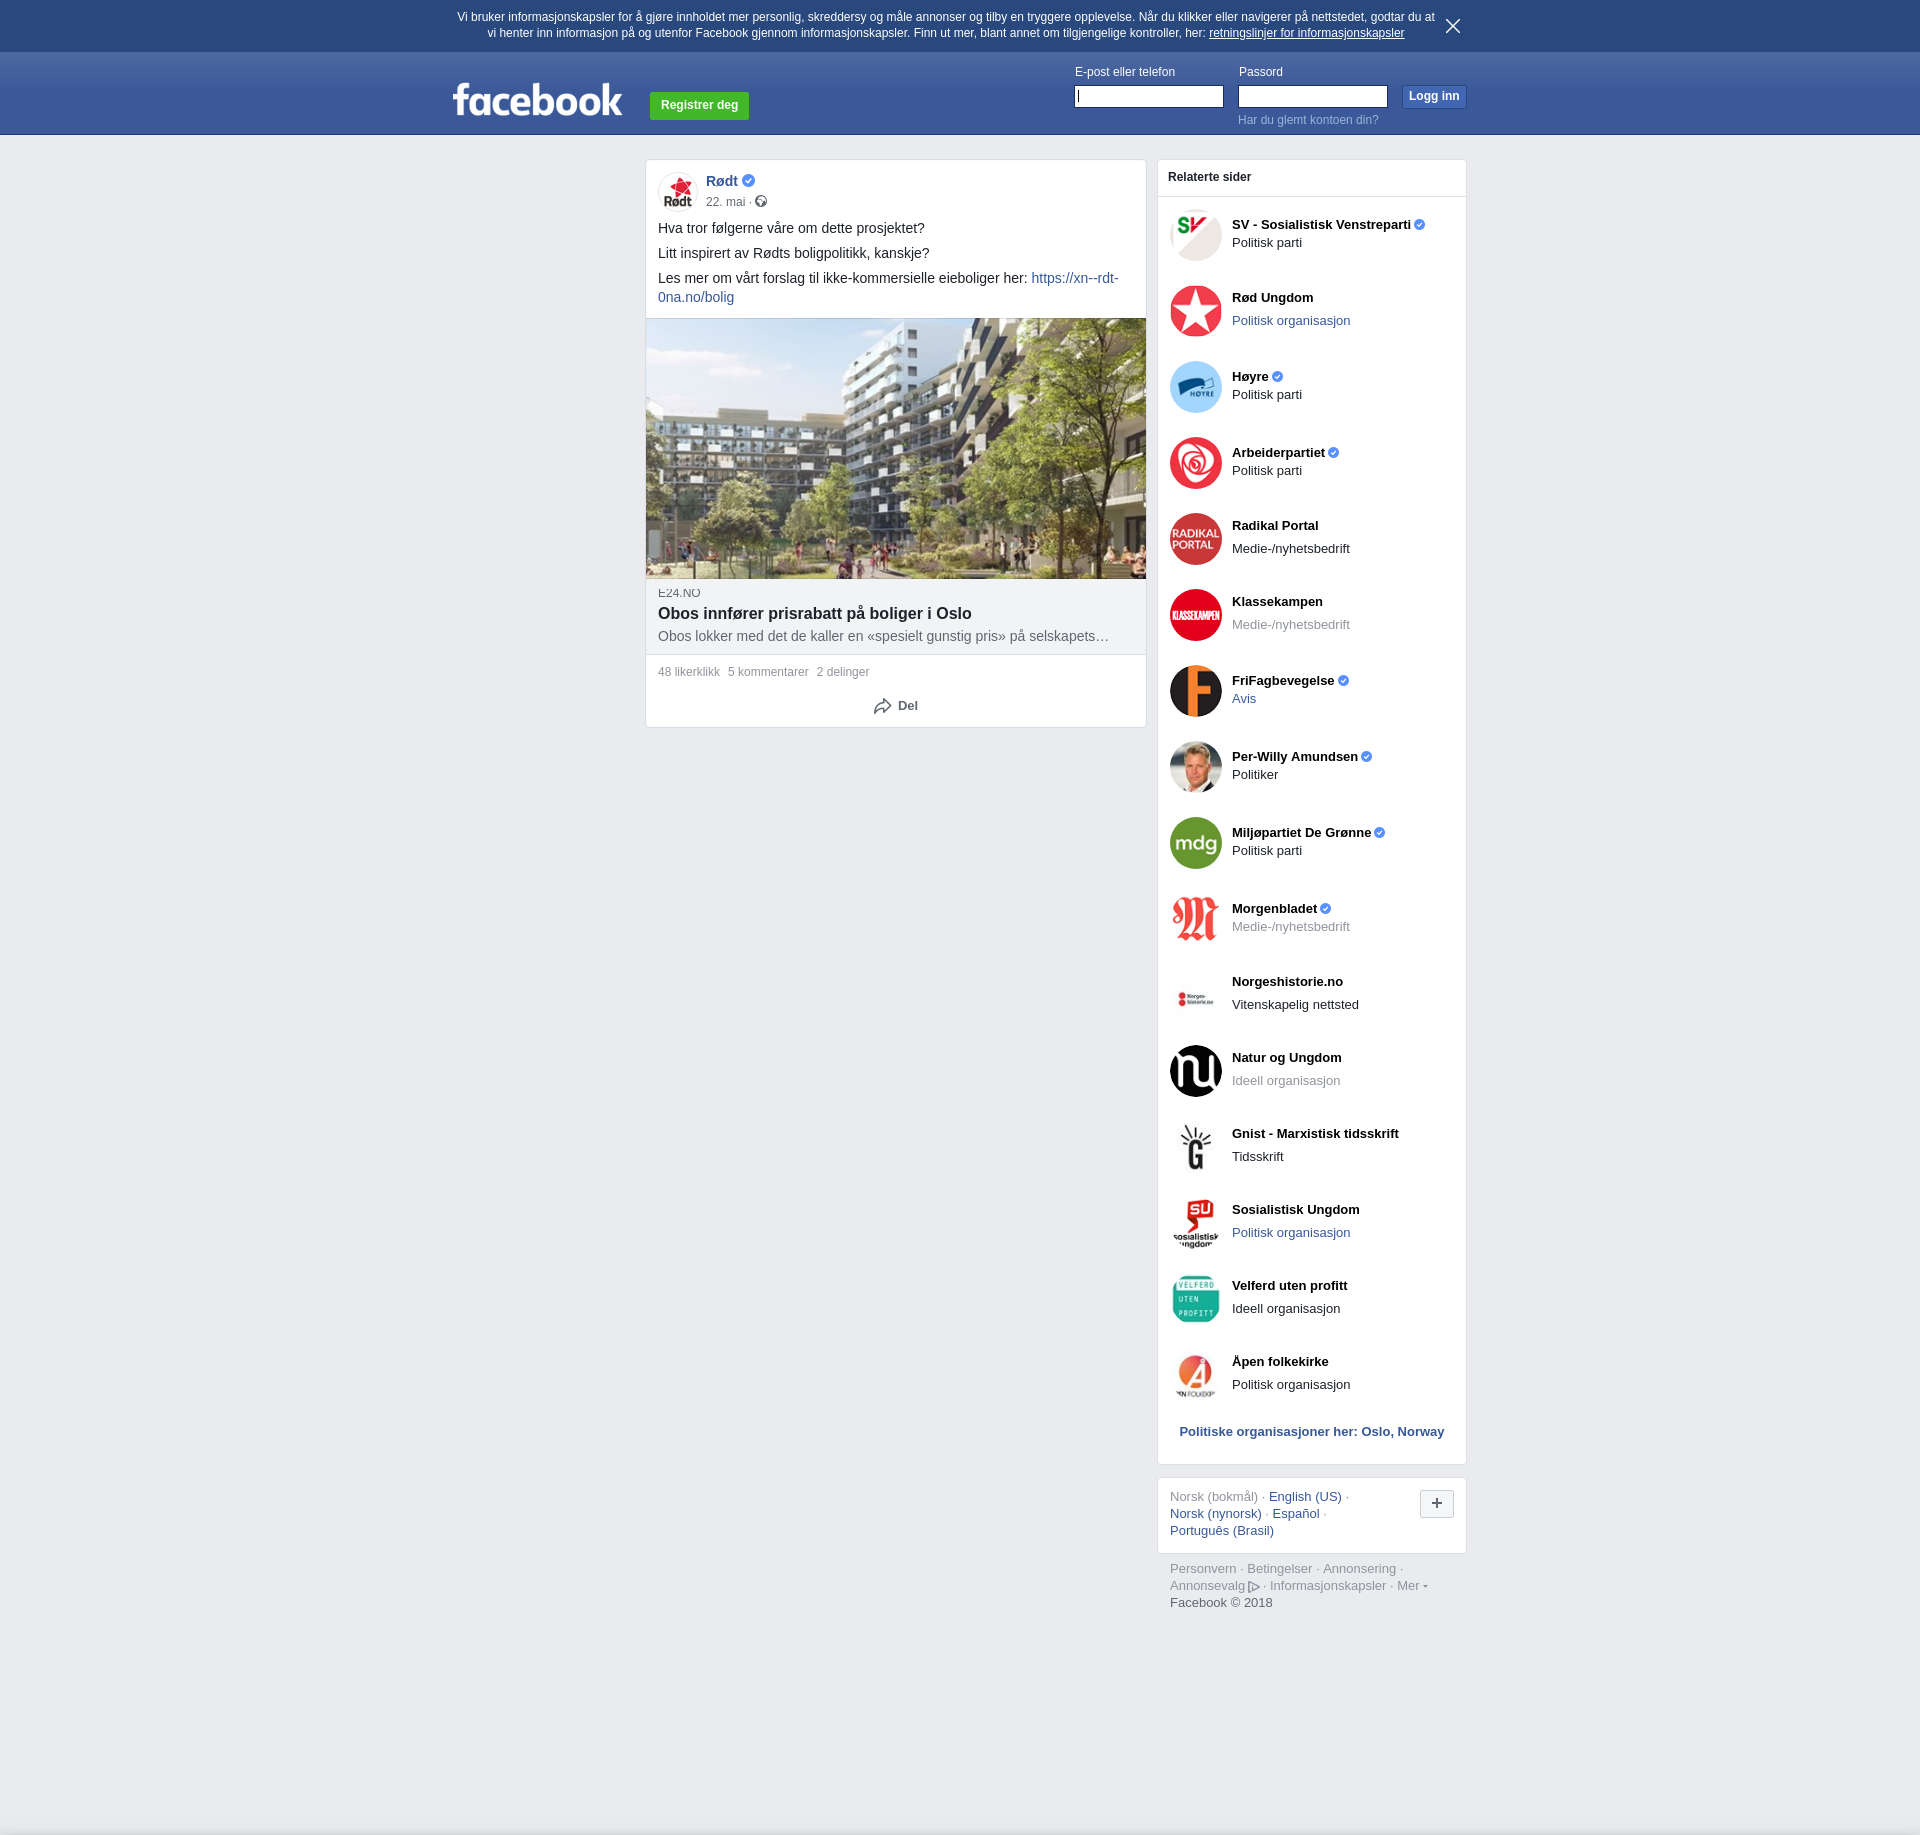Open Miljøpartiet De Grønne page name
1920x1835 pixels.
[1301, 833]
